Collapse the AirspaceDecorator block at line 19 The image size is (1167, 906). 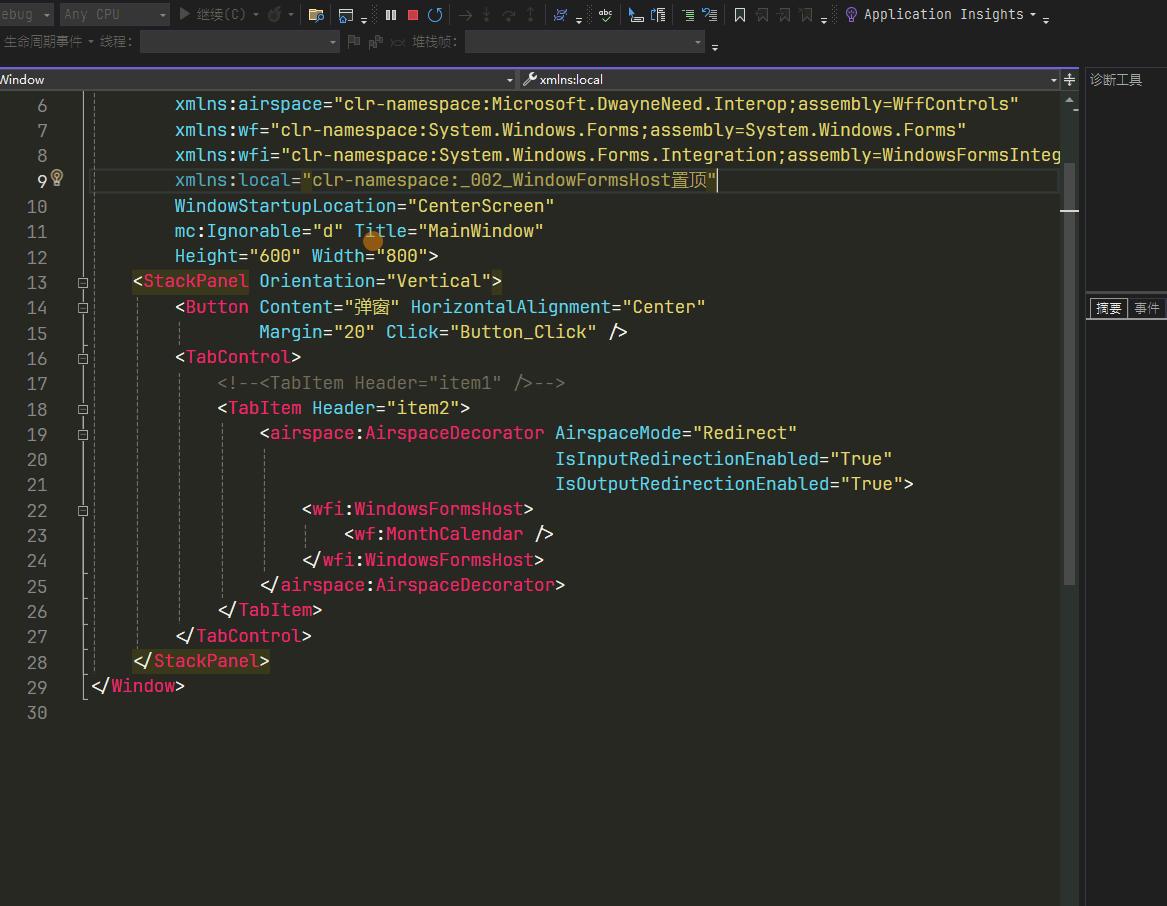pyautogui.click(x=83, y=435)
